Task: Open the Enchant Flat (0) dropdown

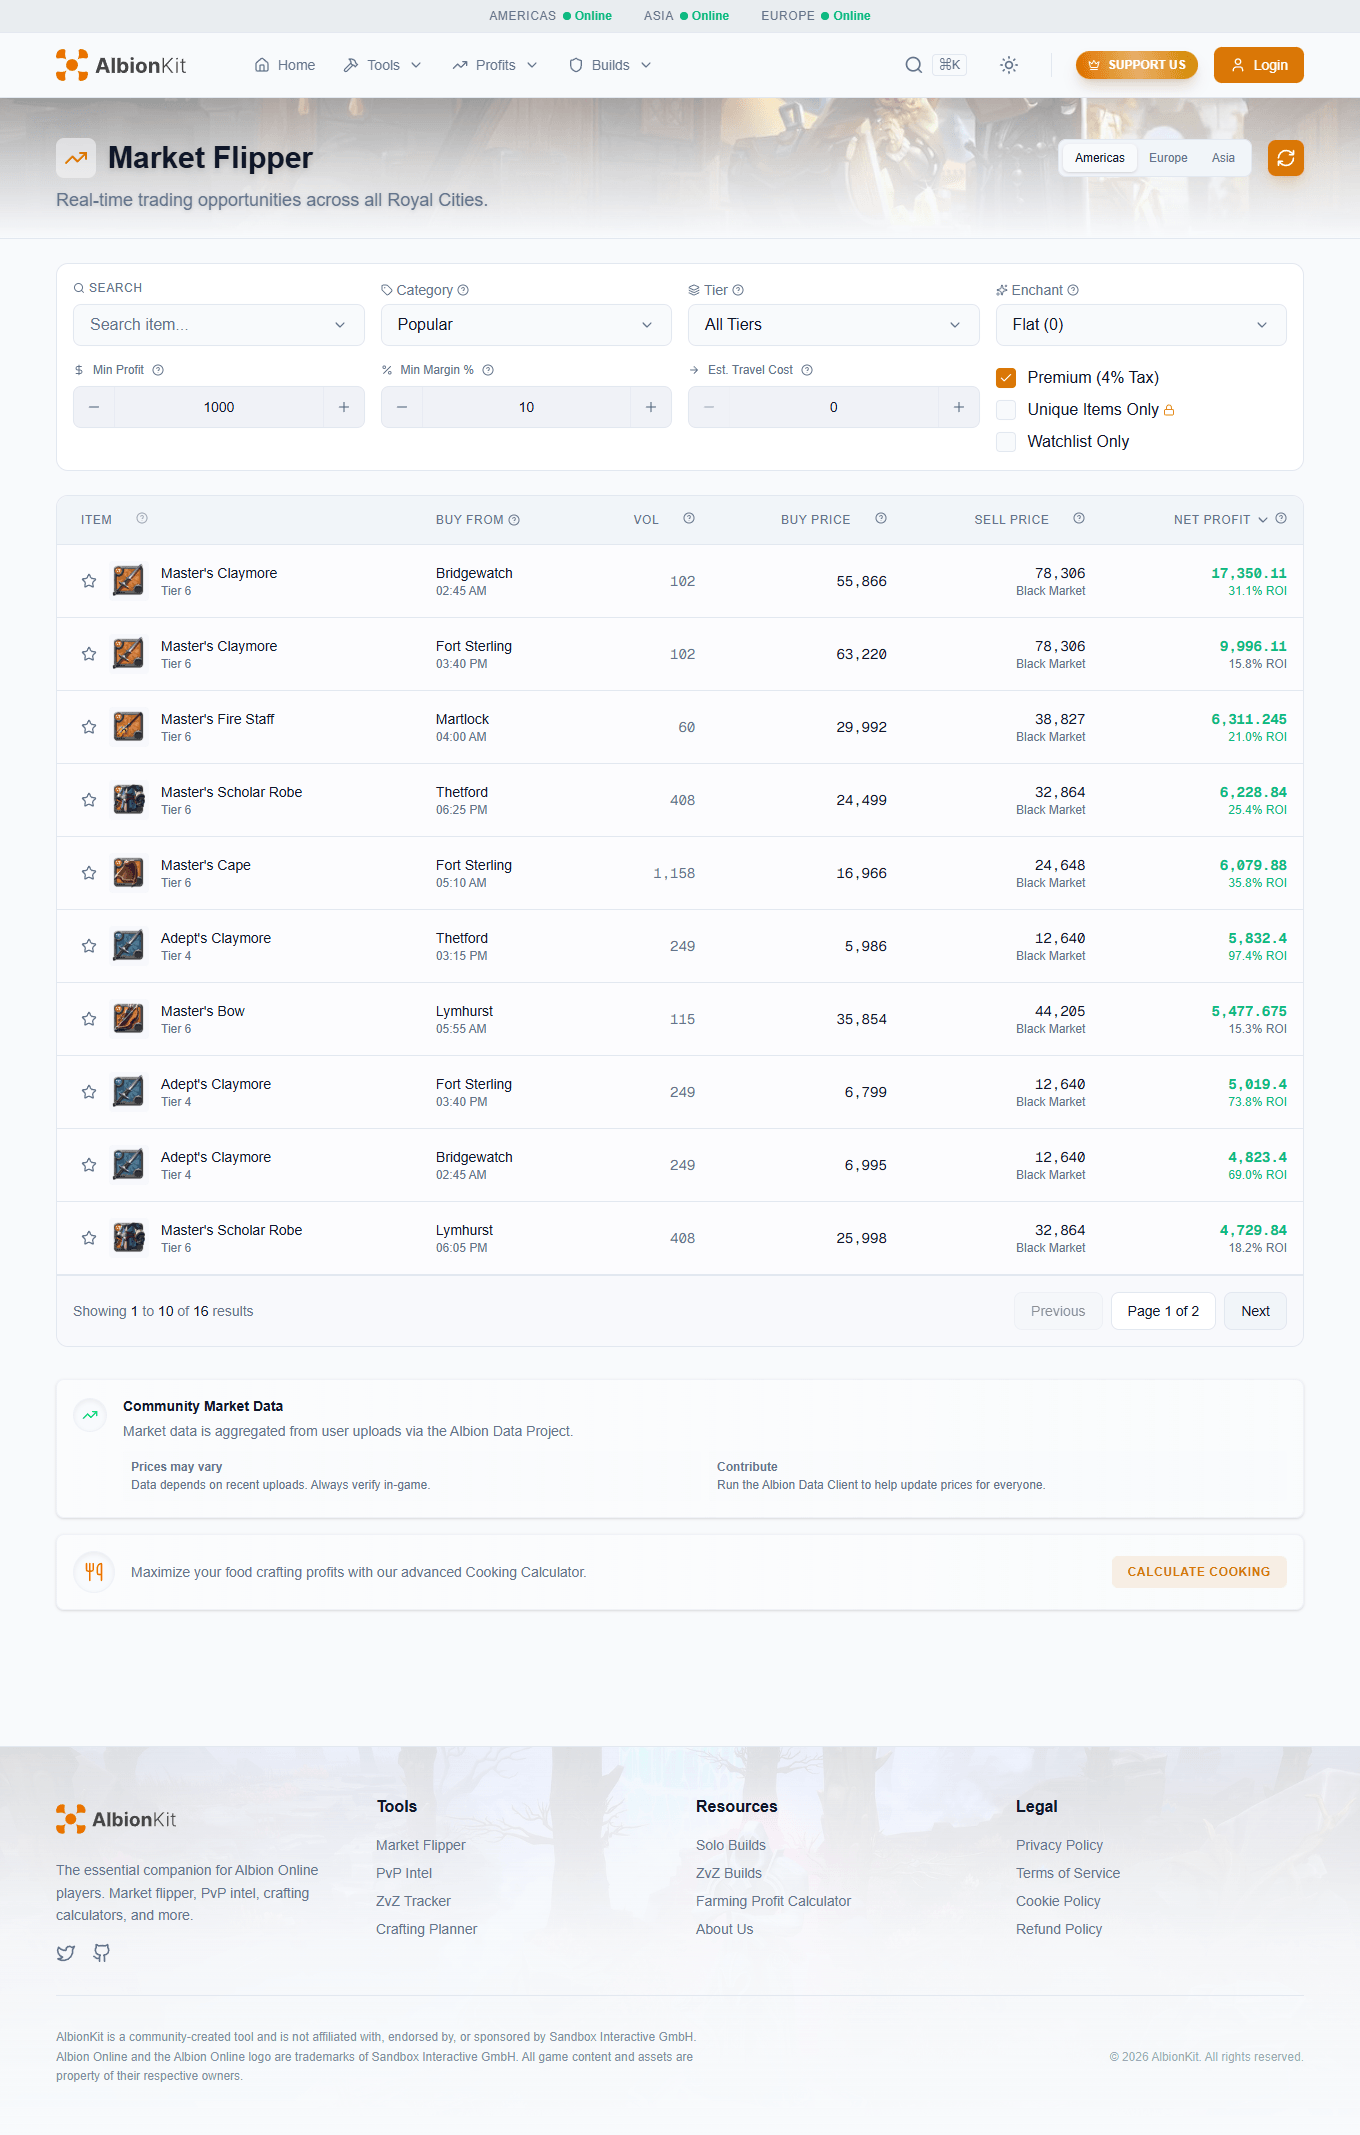Action: click(1141, 325)
